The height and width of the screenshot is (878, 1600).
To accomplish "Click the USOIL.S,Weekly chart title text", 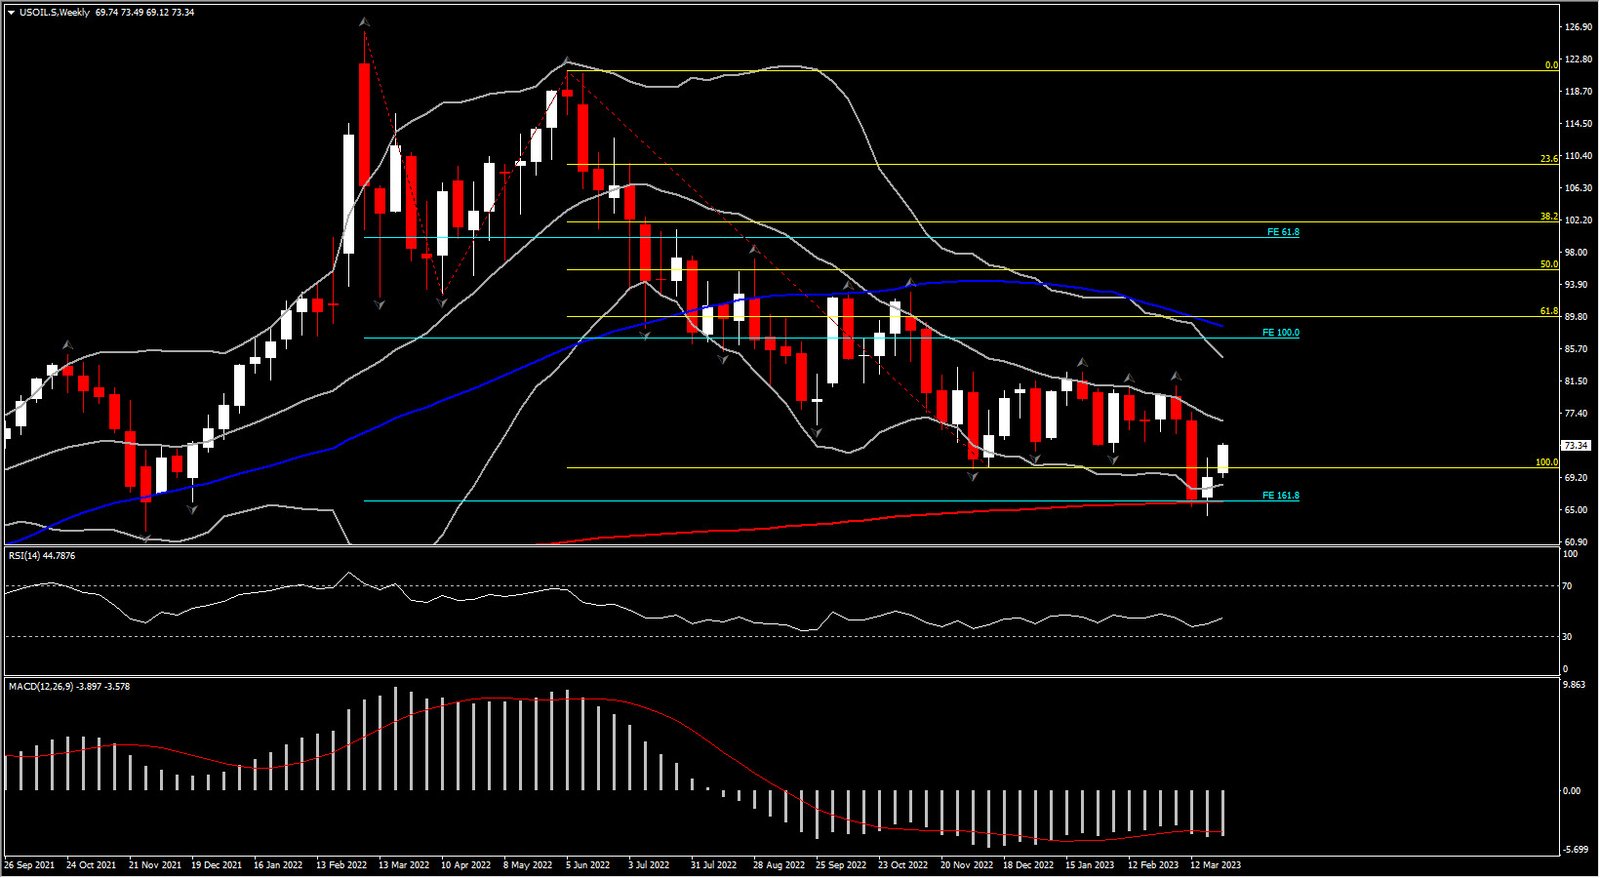I will 54,13.
